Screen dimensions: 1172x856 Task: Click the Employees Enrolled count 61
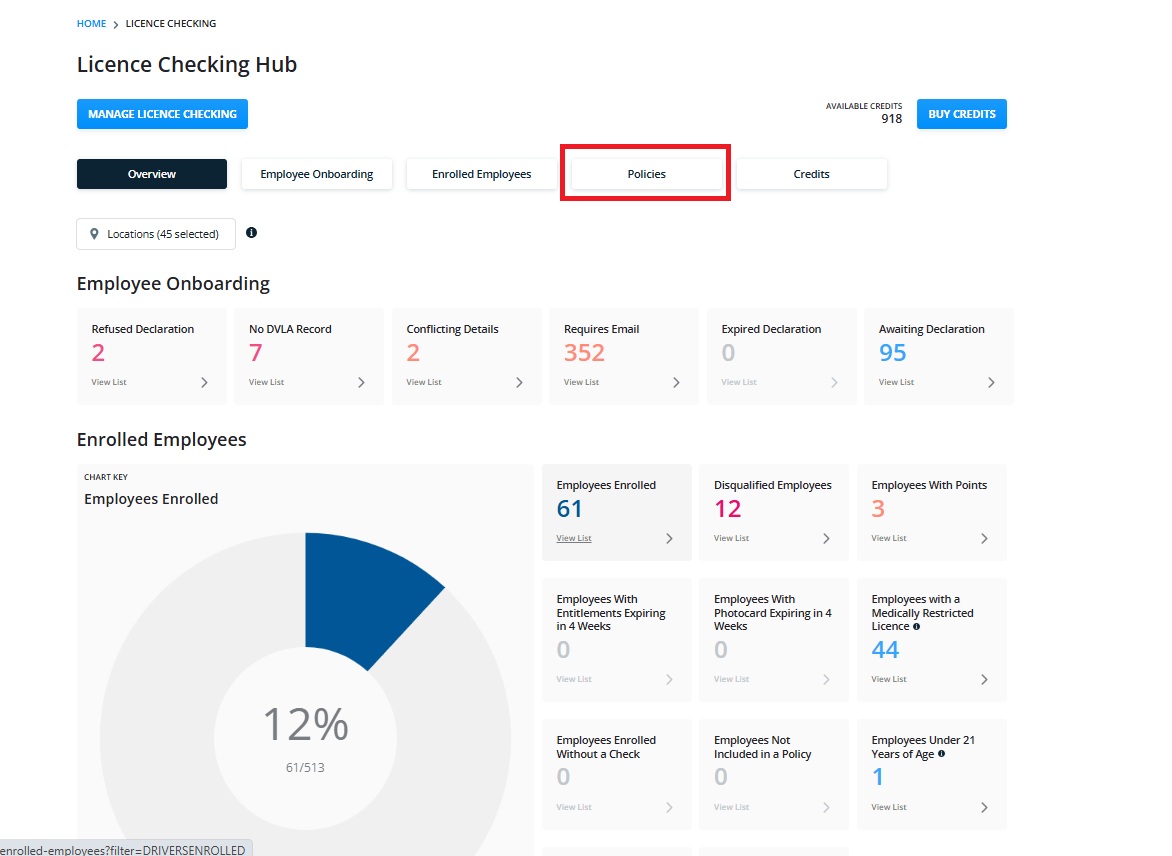click(569, 509)
